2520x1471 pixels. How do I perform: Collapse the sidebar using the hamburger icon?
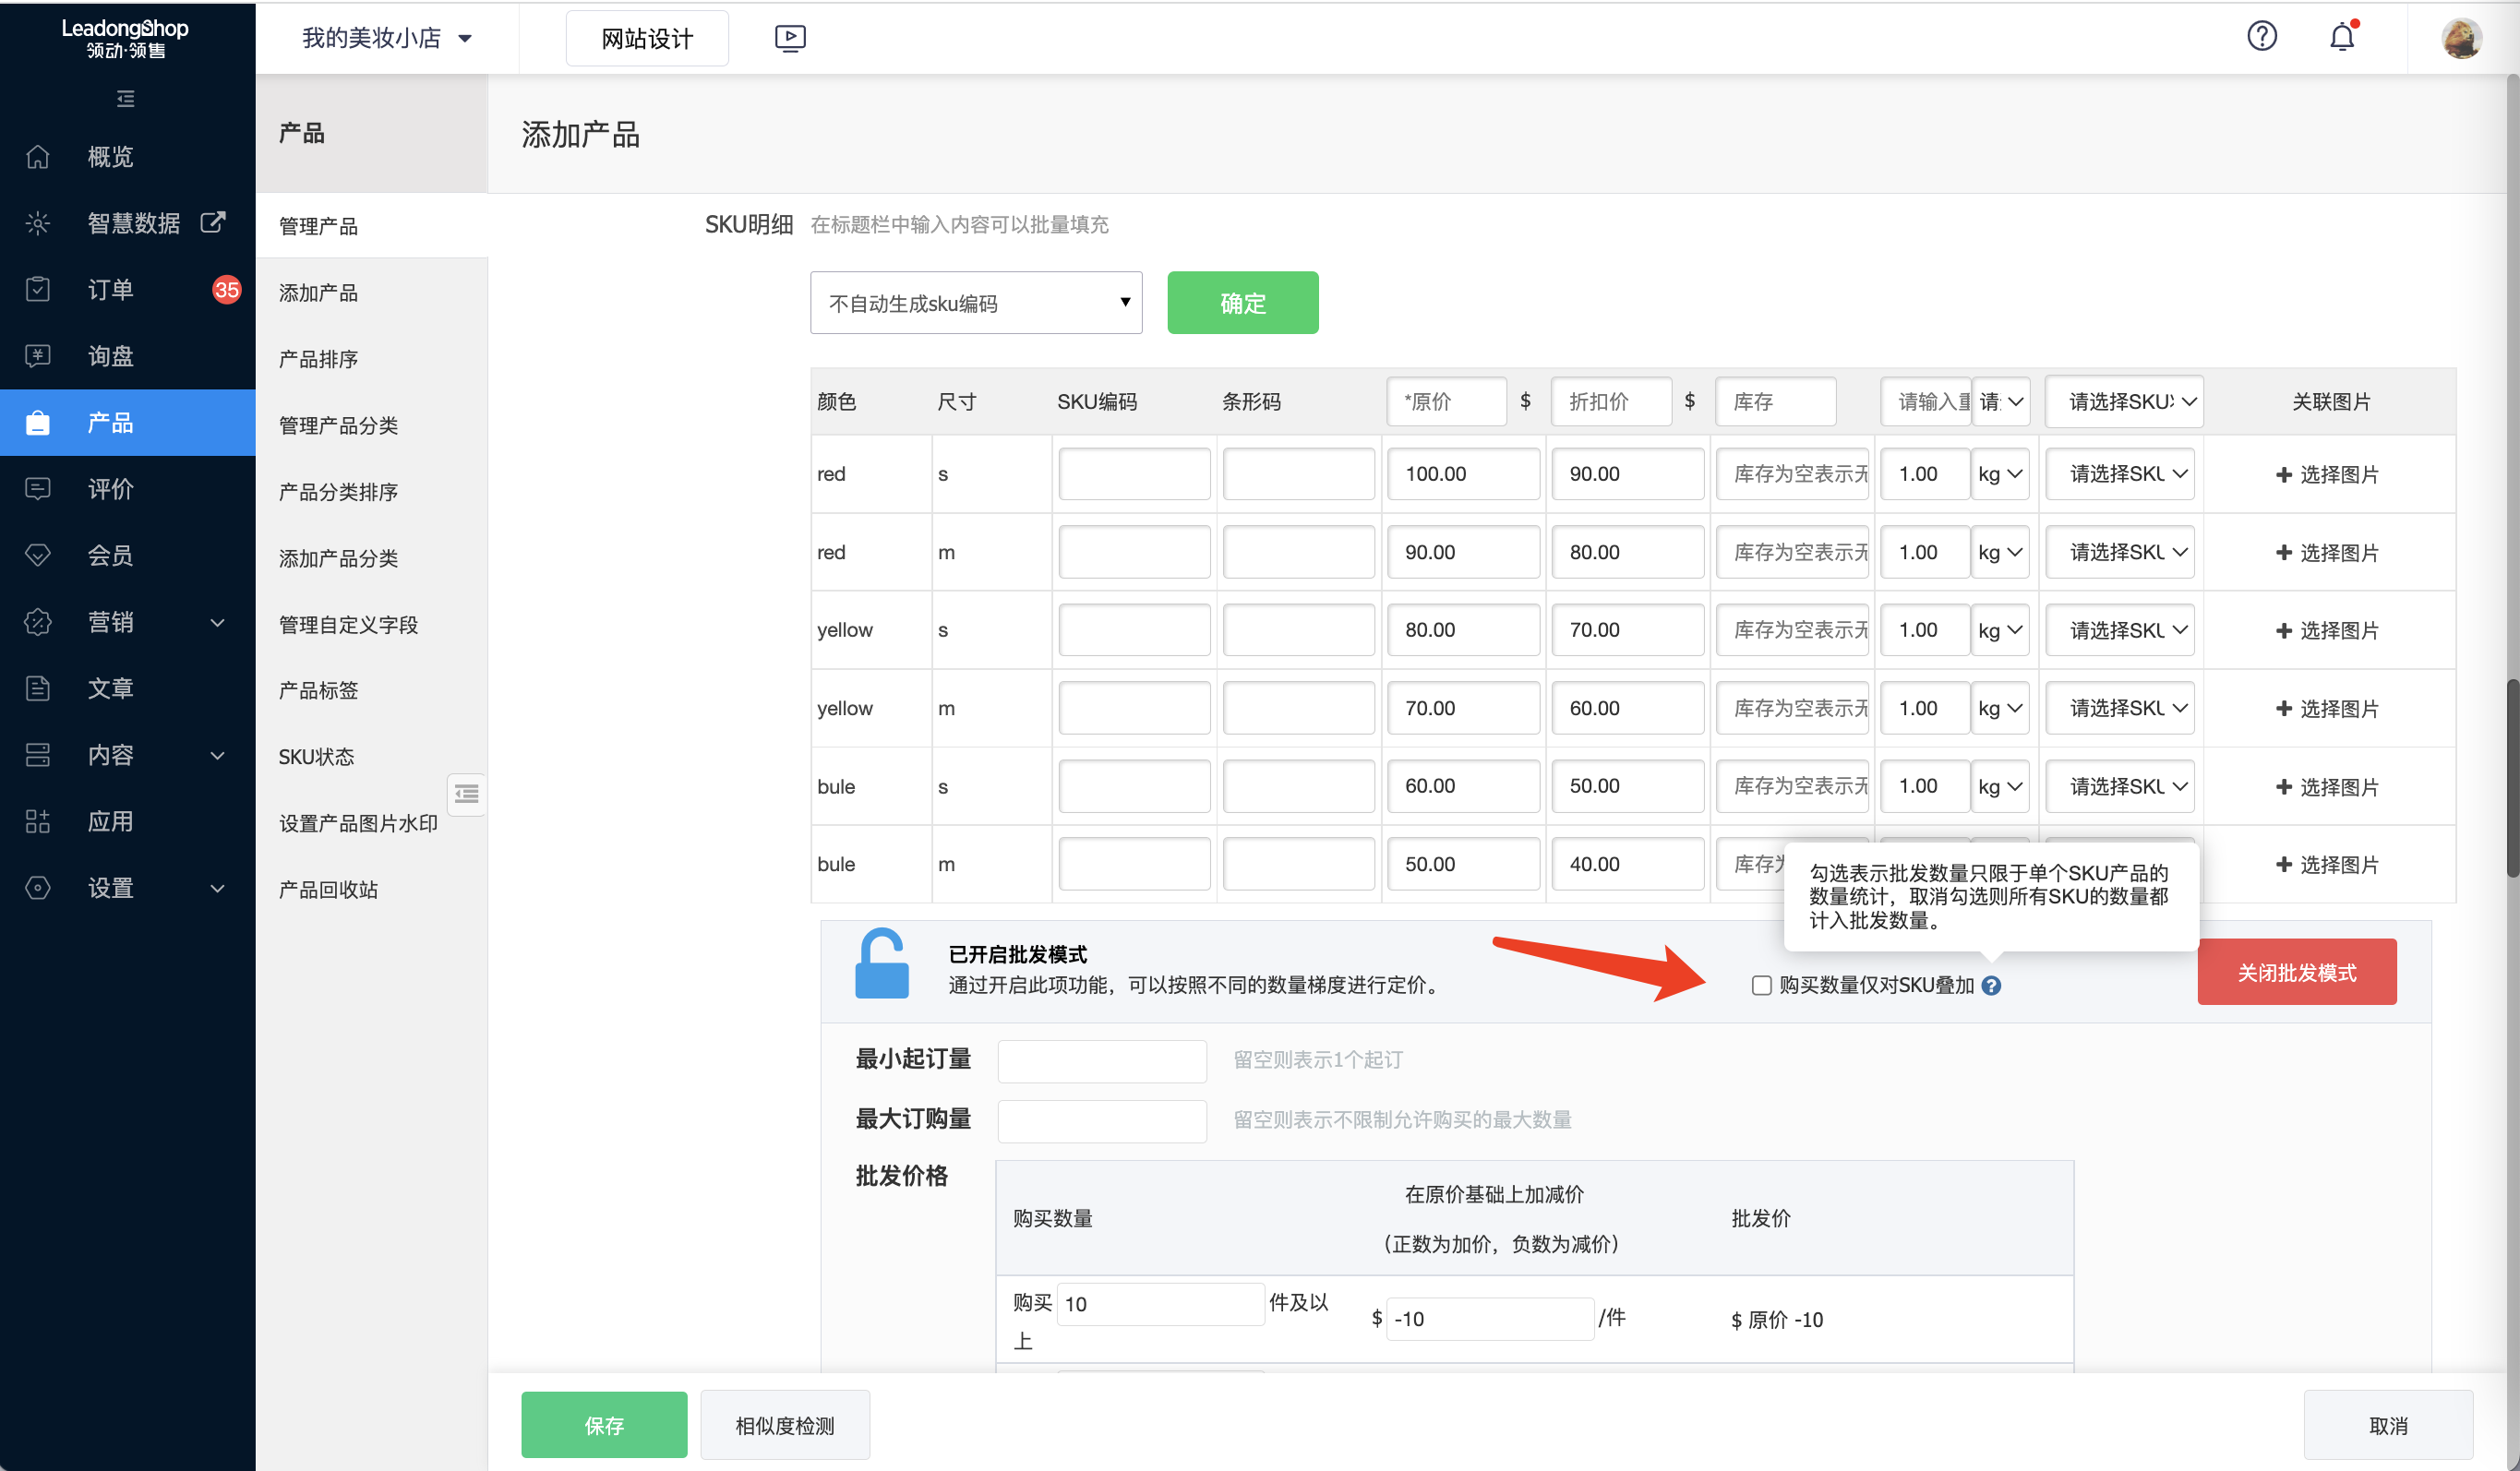125,98
